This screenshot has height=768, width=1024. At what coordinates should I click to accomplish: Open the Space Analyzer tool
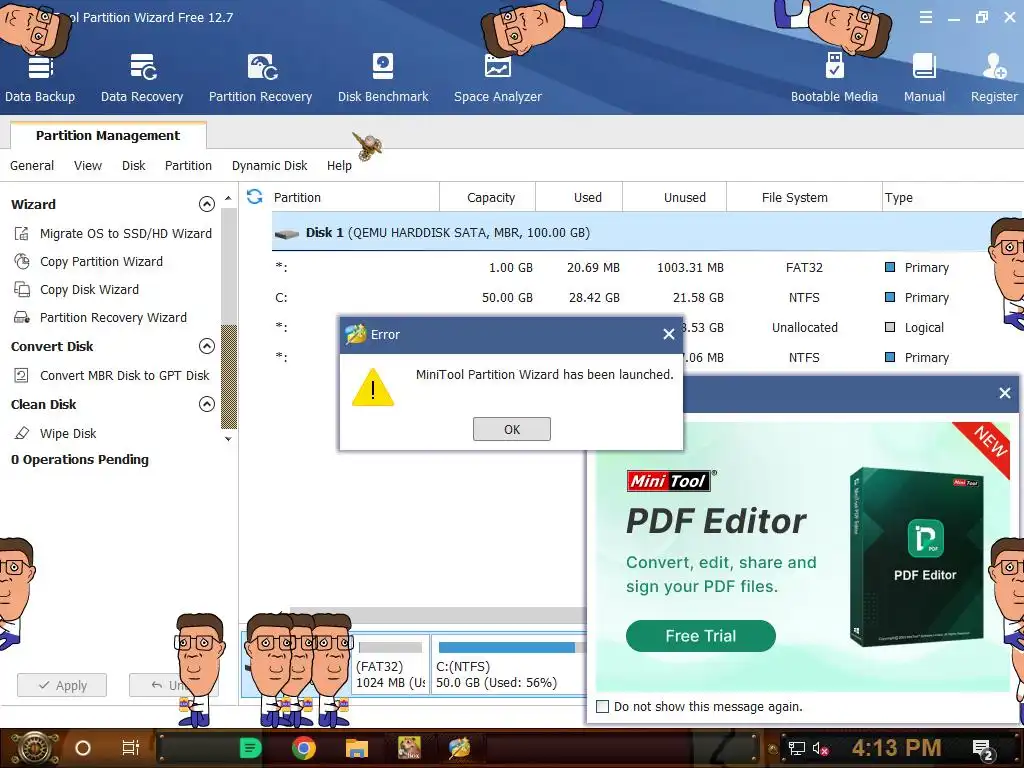pyautogui.click(x=498, y=78)
